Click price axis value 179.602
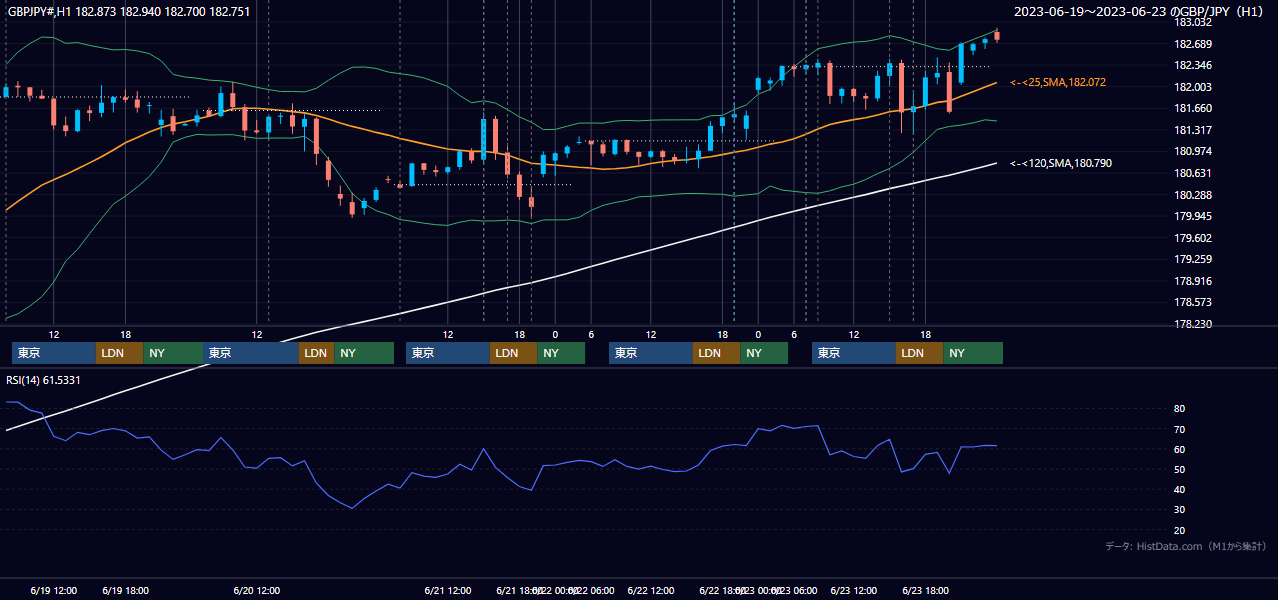 tap(1193, 238)
